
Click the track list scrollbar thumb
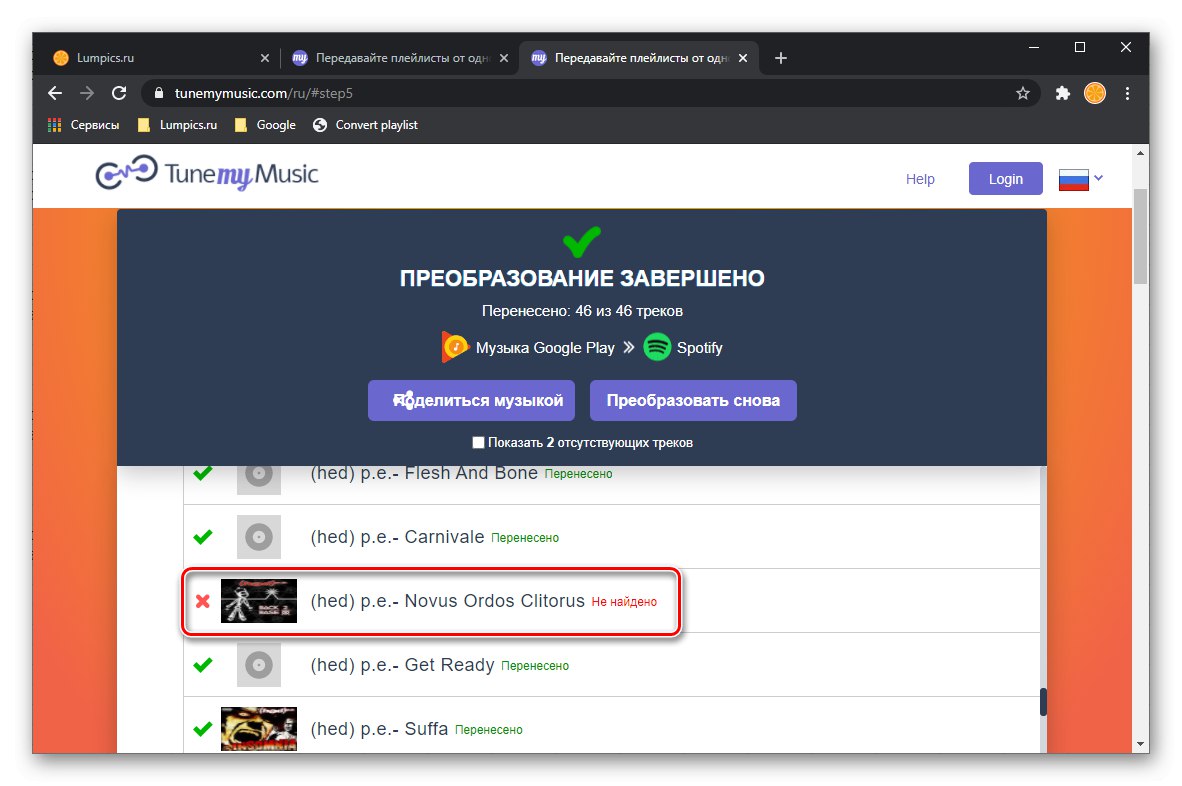[x=1043, y=702]
